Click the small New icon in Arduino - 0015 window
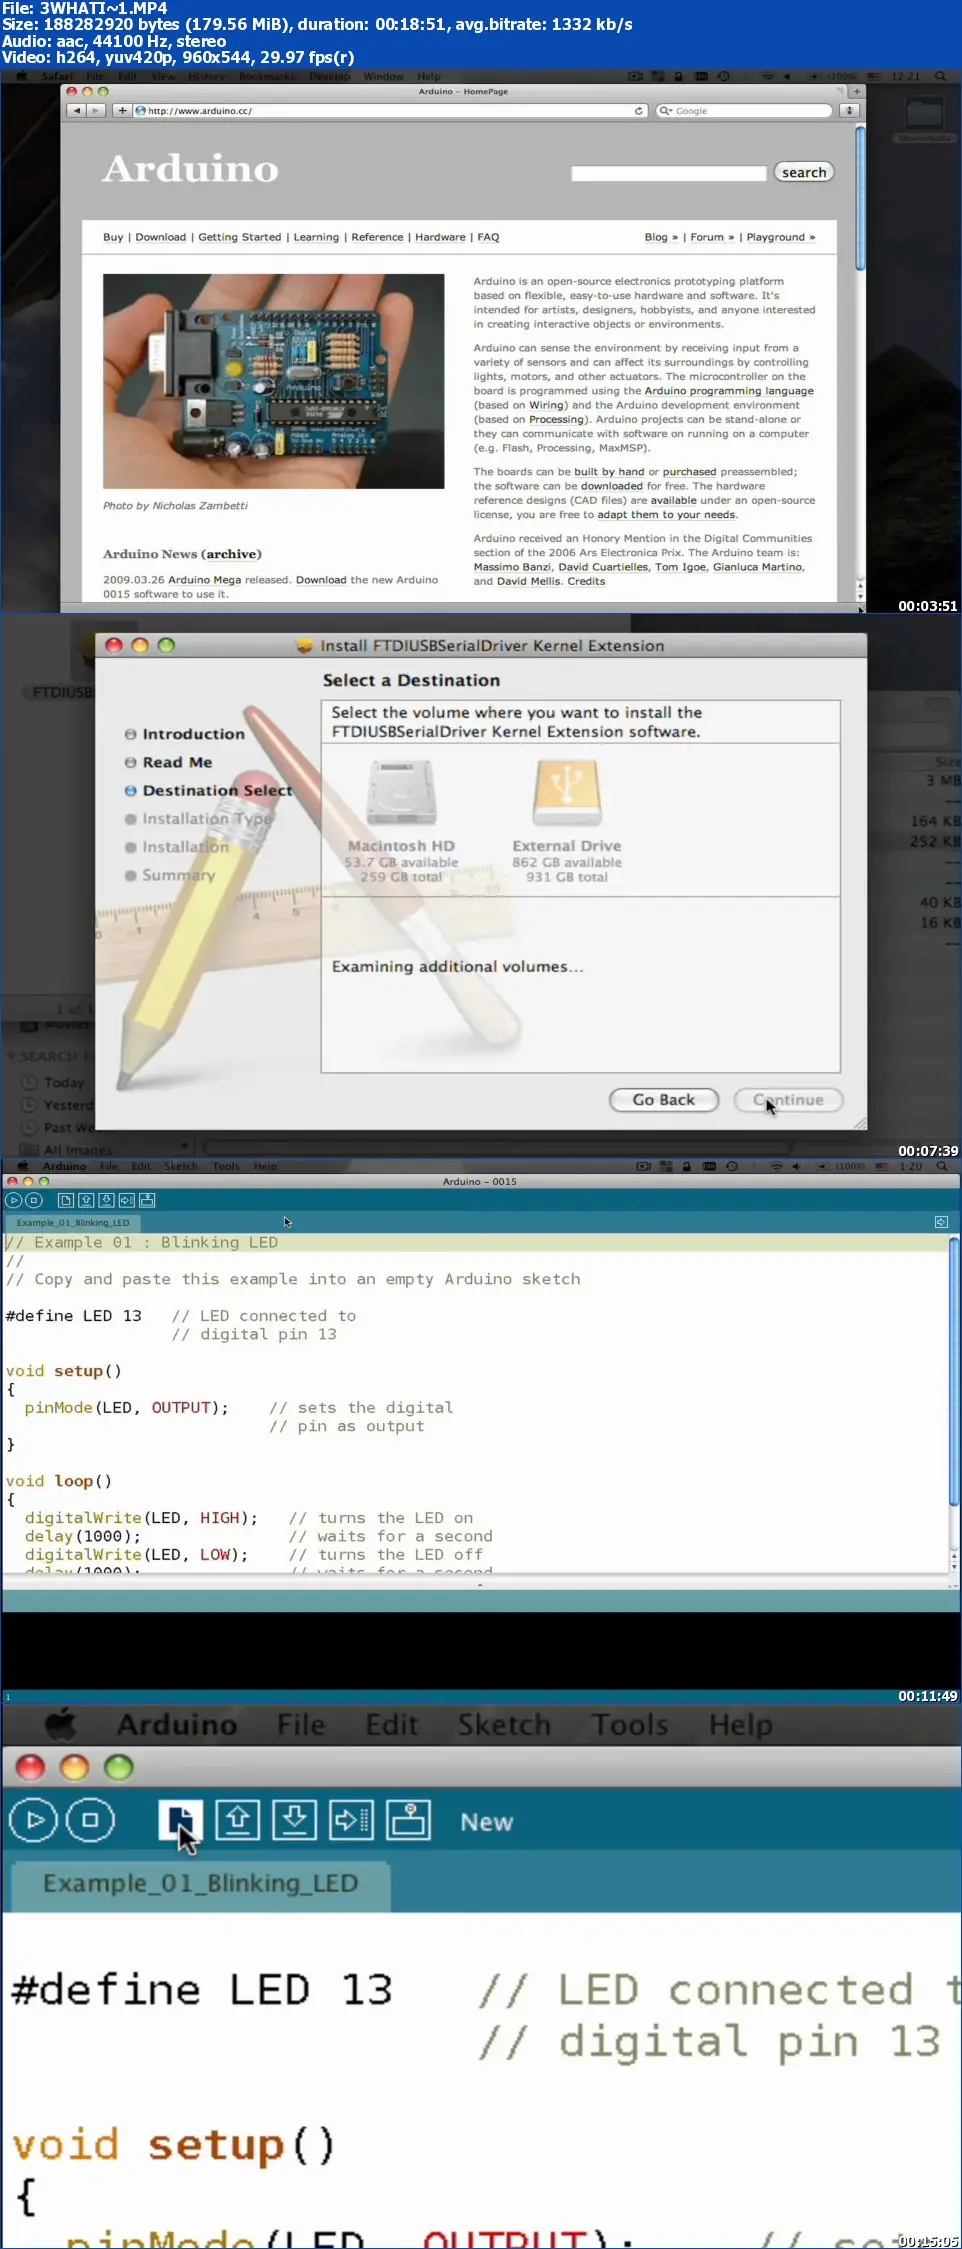Image resolution: width=962 pixels, height=2249 pixels. click(65, 1200)
